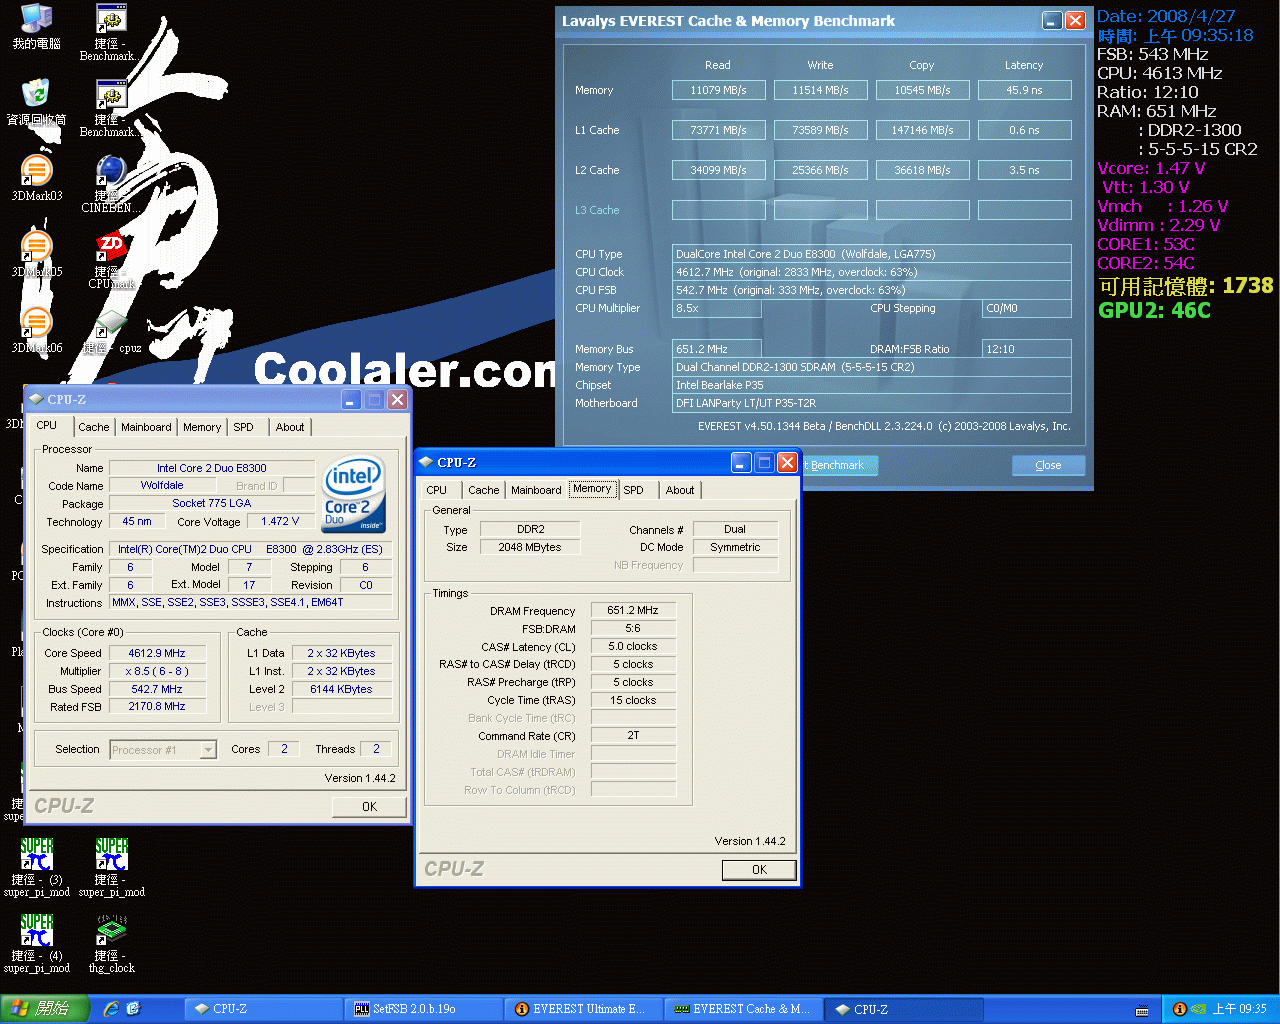Open the About tab in left CPU-Z window
Screen dimensions: 1280x1024
pos(290,427)
